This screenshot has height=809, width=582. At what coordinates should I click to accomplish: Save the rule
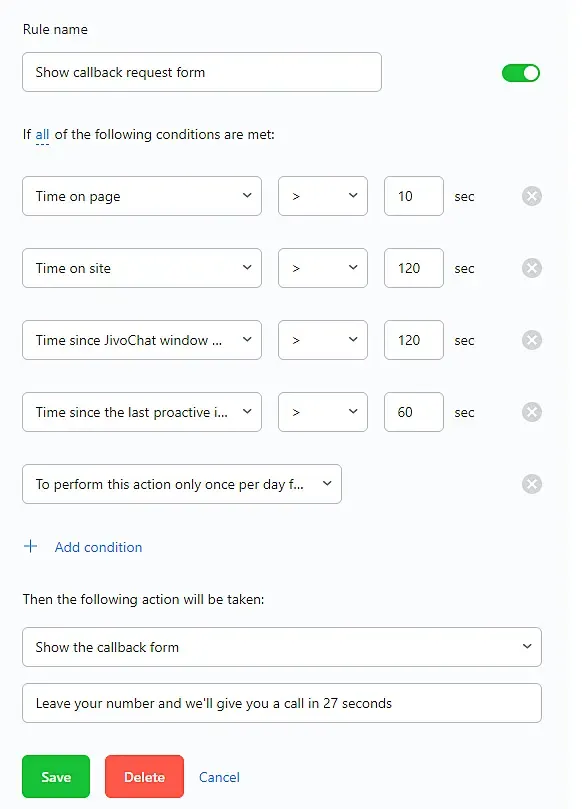point(56,776)
